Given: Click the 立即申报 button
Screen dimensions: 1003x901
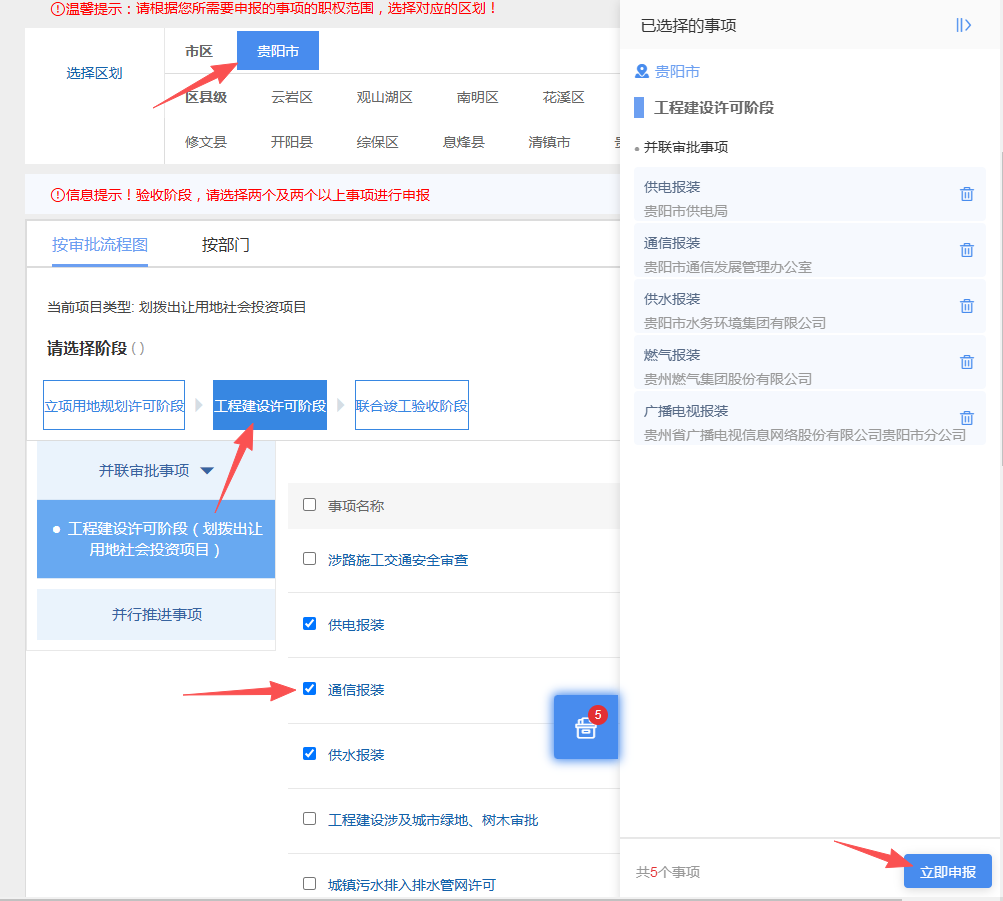Looking at the screenshot, I should (x=947, y=872).
